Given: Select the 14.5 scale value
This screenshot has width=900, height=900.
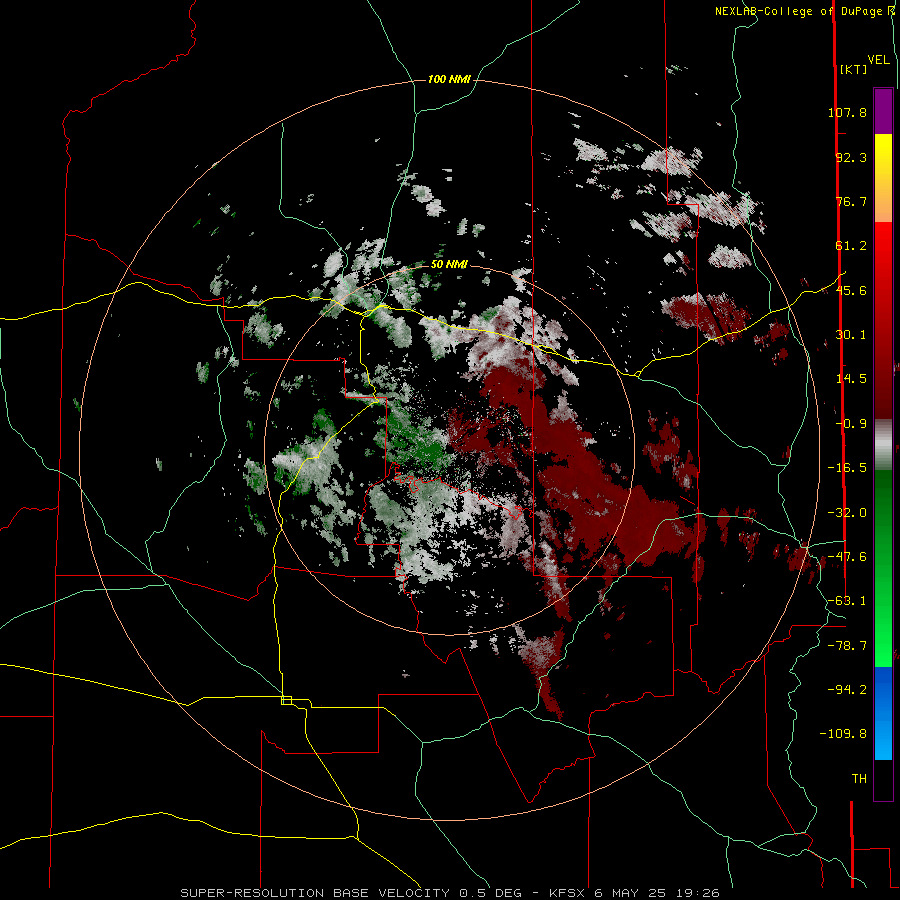Looking at the screenshot, I should tap(851, 379).
